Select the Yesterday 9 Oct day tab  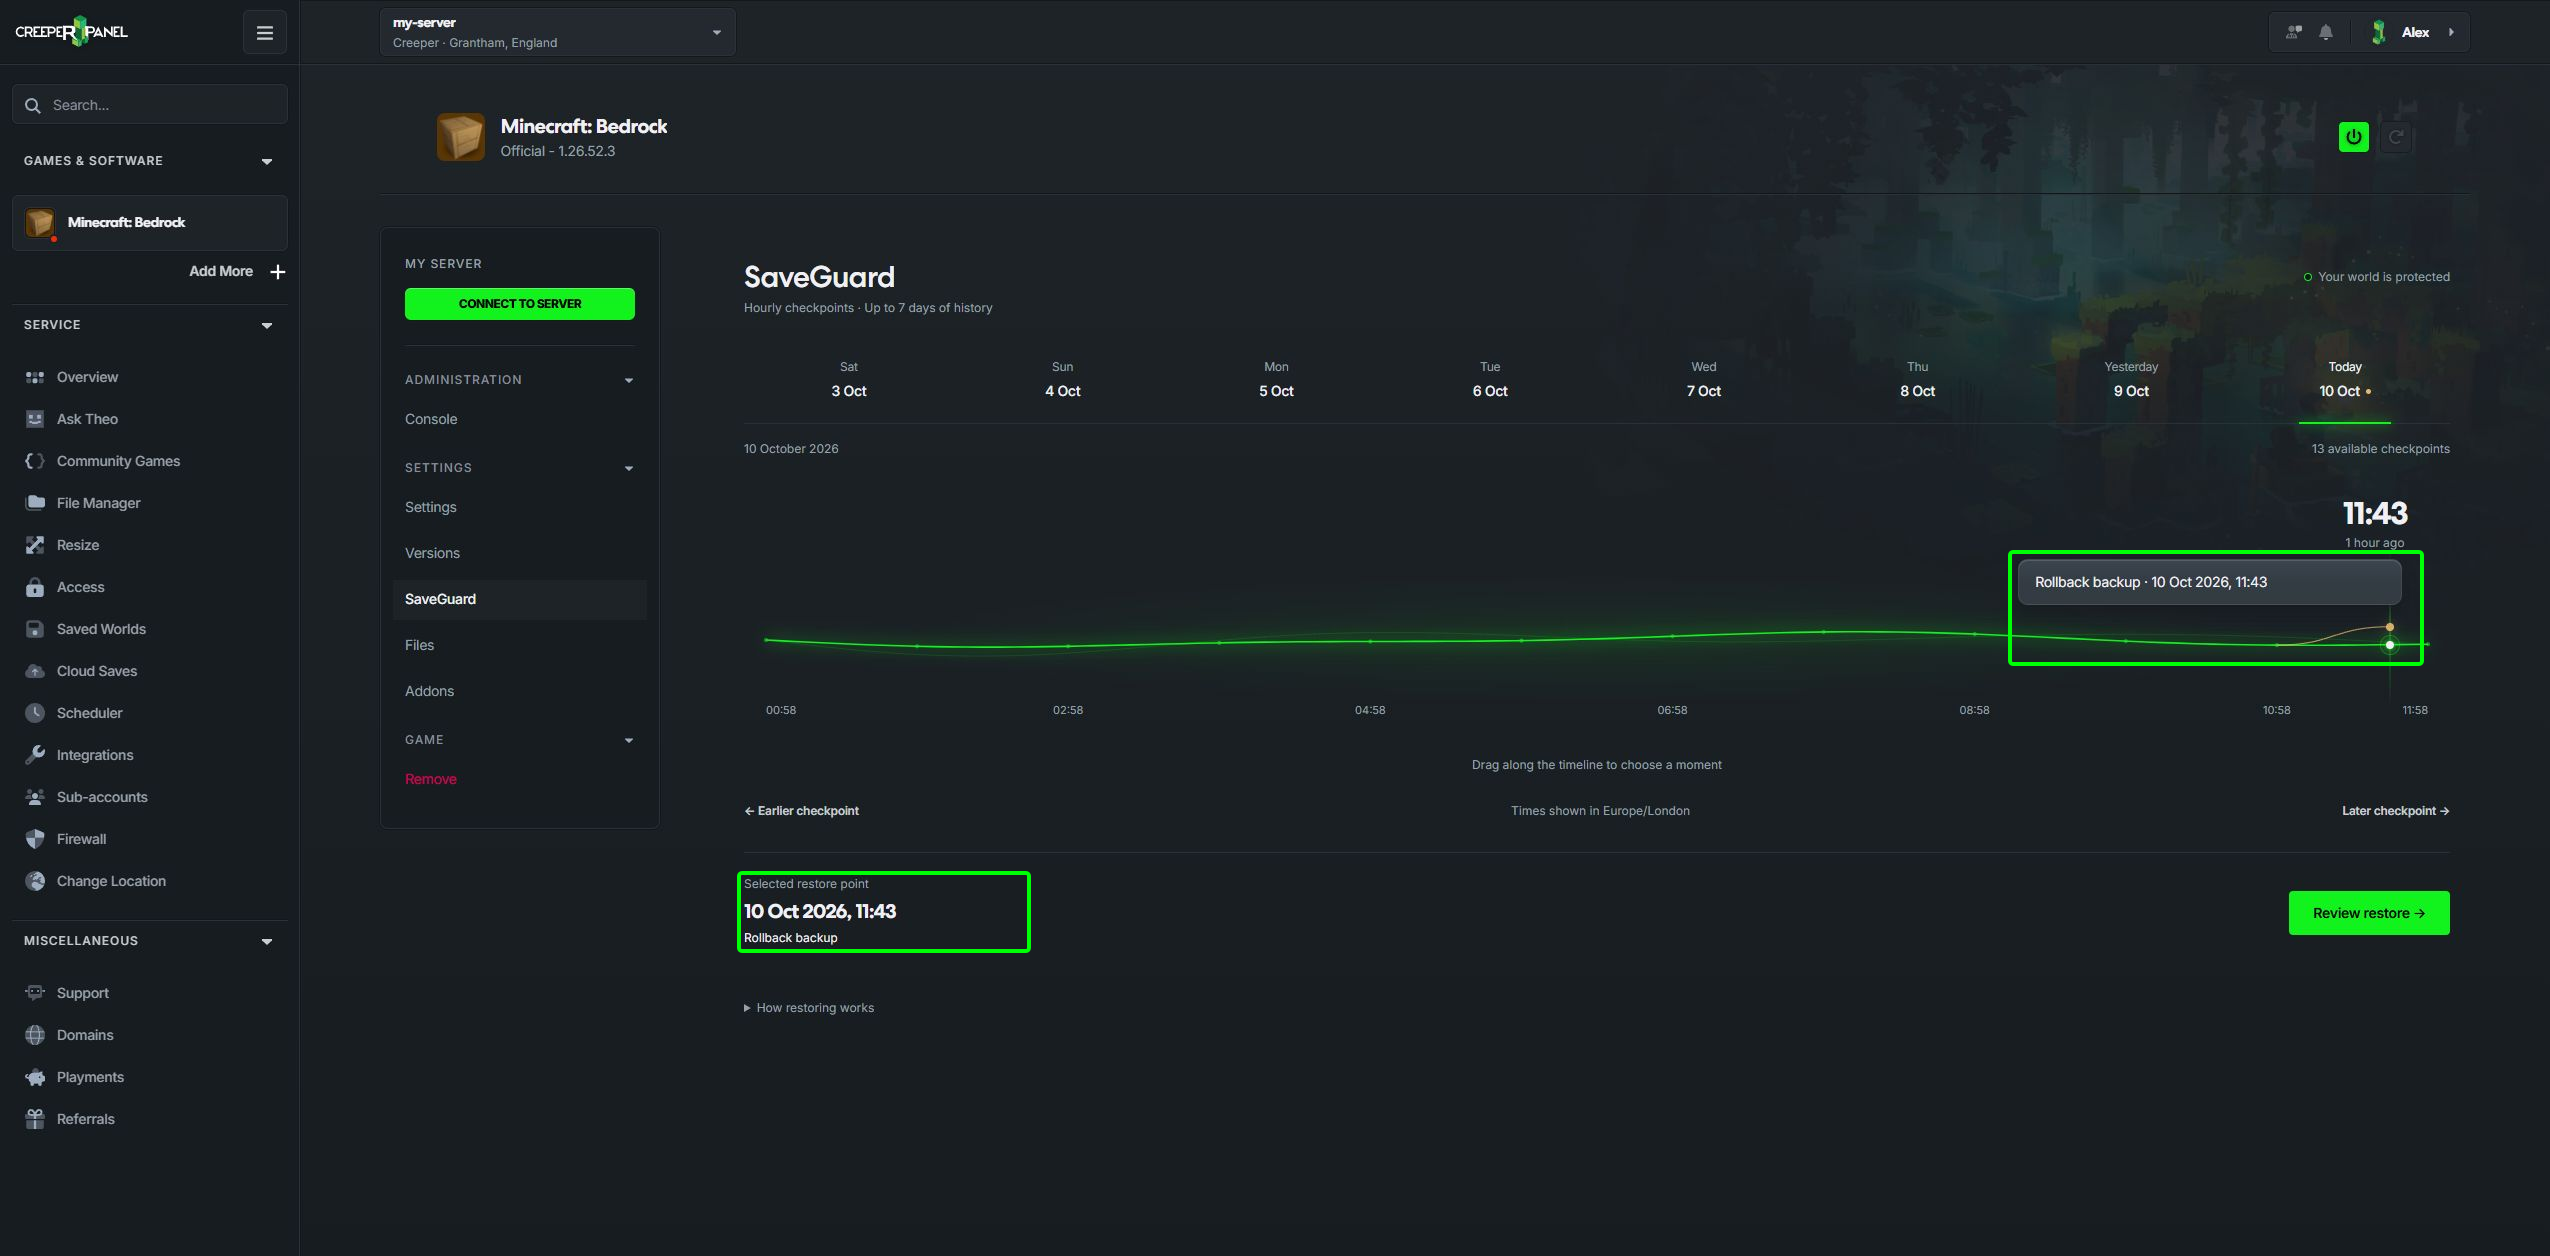coord(2131,380)
